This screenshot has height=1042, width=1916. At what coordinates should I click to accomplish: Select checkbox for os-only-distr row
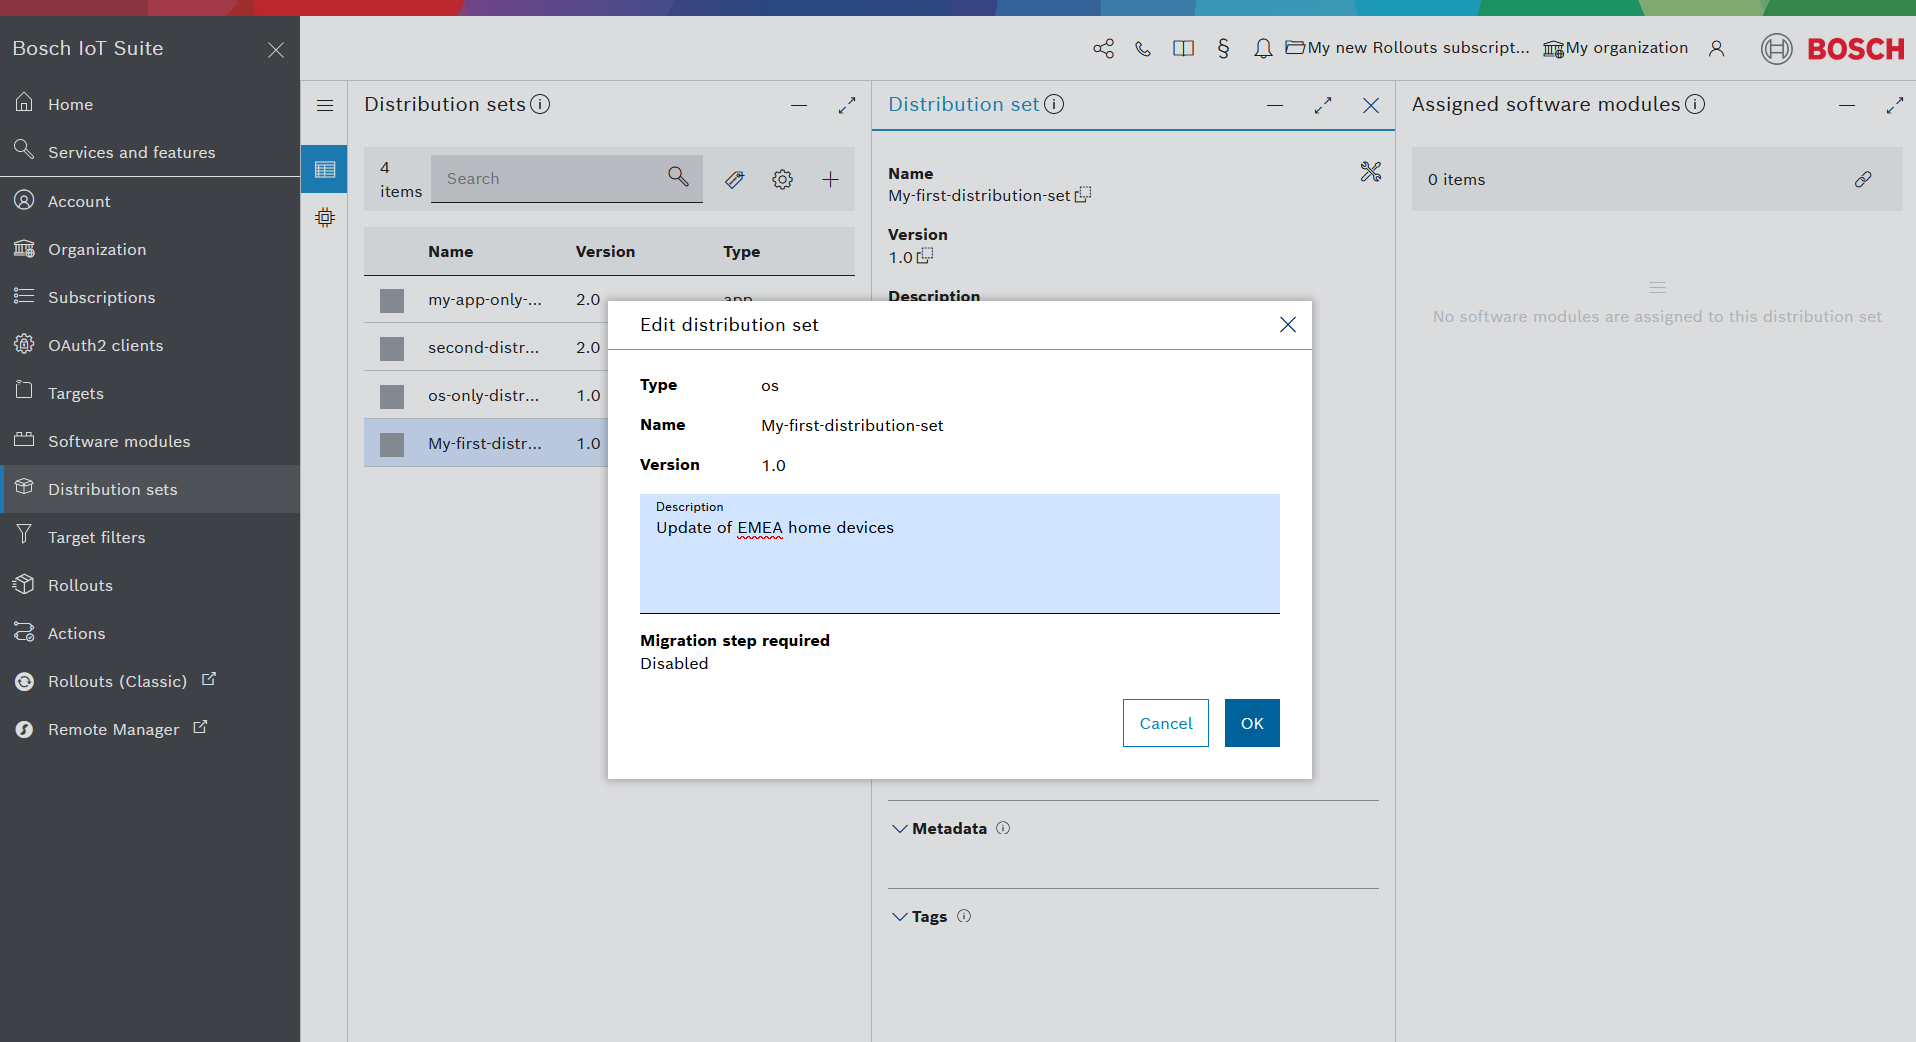[392, 396]
